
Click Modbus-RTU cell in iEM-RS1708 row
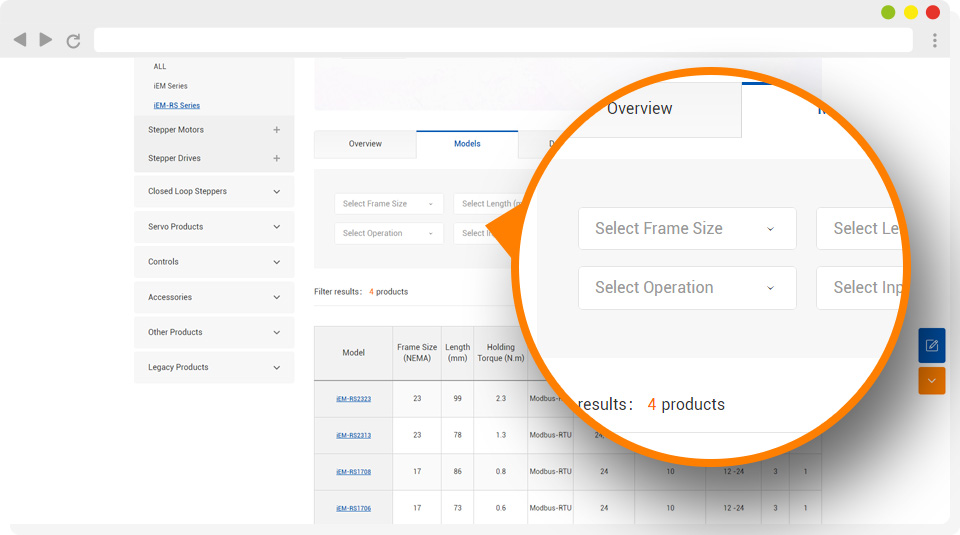click(550, 471)
